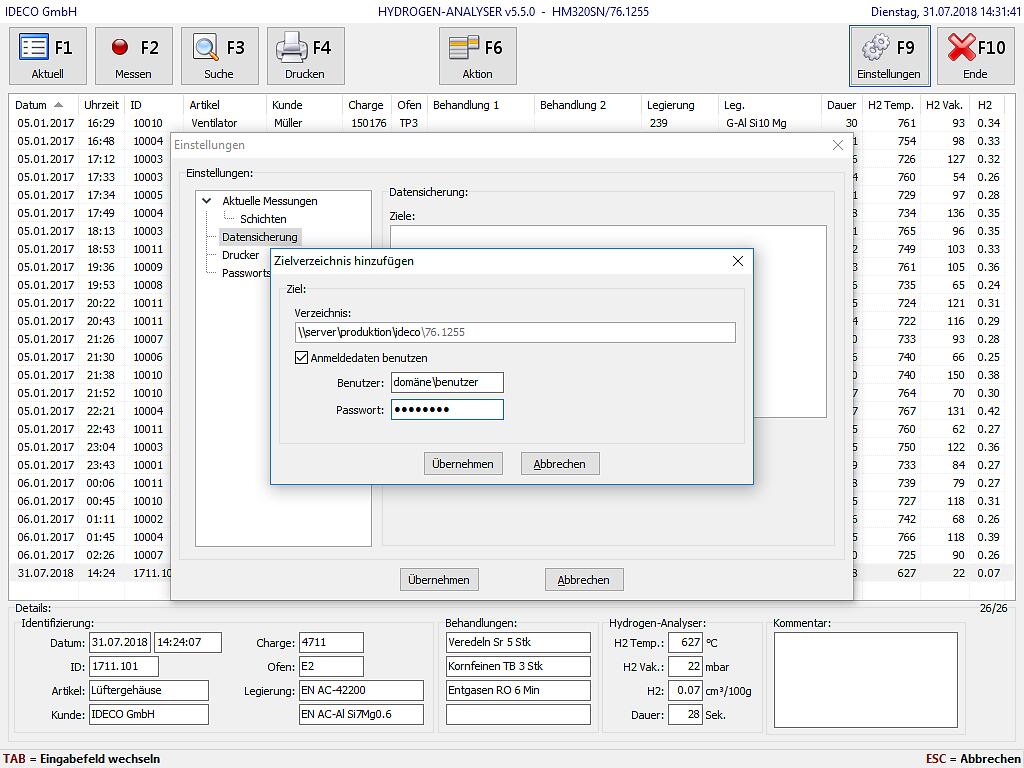1024x768 pixels.
Task: Click the Benutzer text field
Action: click(x=447, y=382)
